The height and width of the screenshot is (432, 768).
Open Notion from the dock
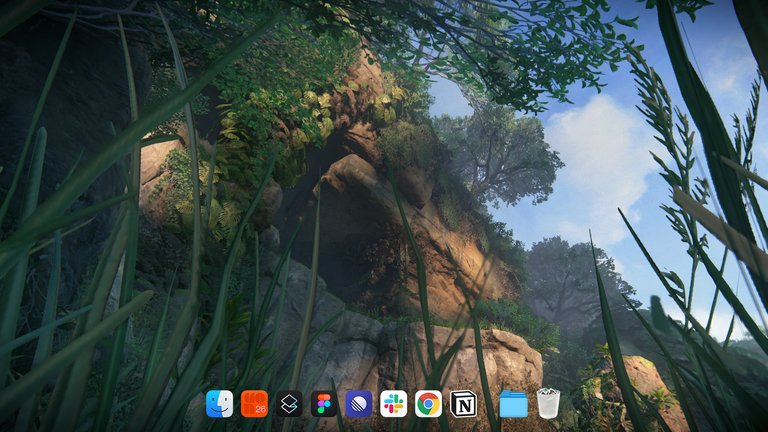[463, 404]
